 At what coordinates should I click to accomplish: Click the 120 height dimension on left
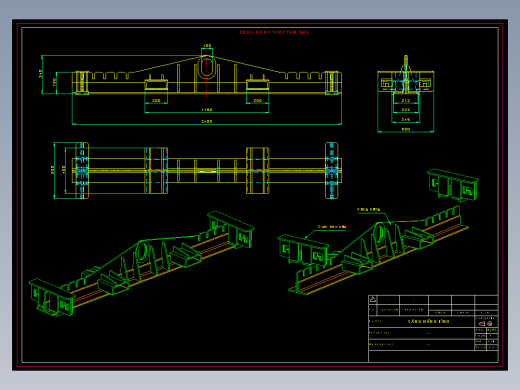[x=55, y=82]
